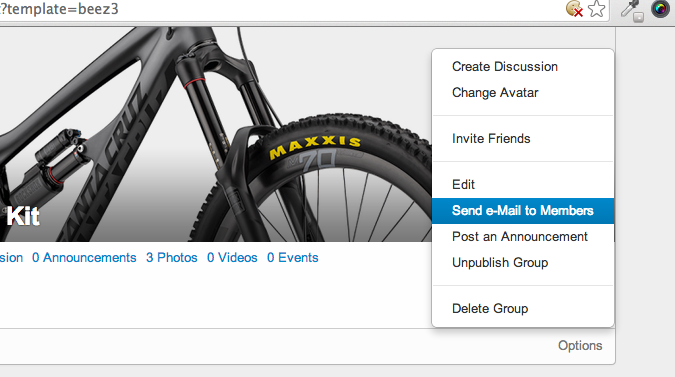Collapse the Options dropdown
Screen dimensions: 675x377
(x=580, y=346)
